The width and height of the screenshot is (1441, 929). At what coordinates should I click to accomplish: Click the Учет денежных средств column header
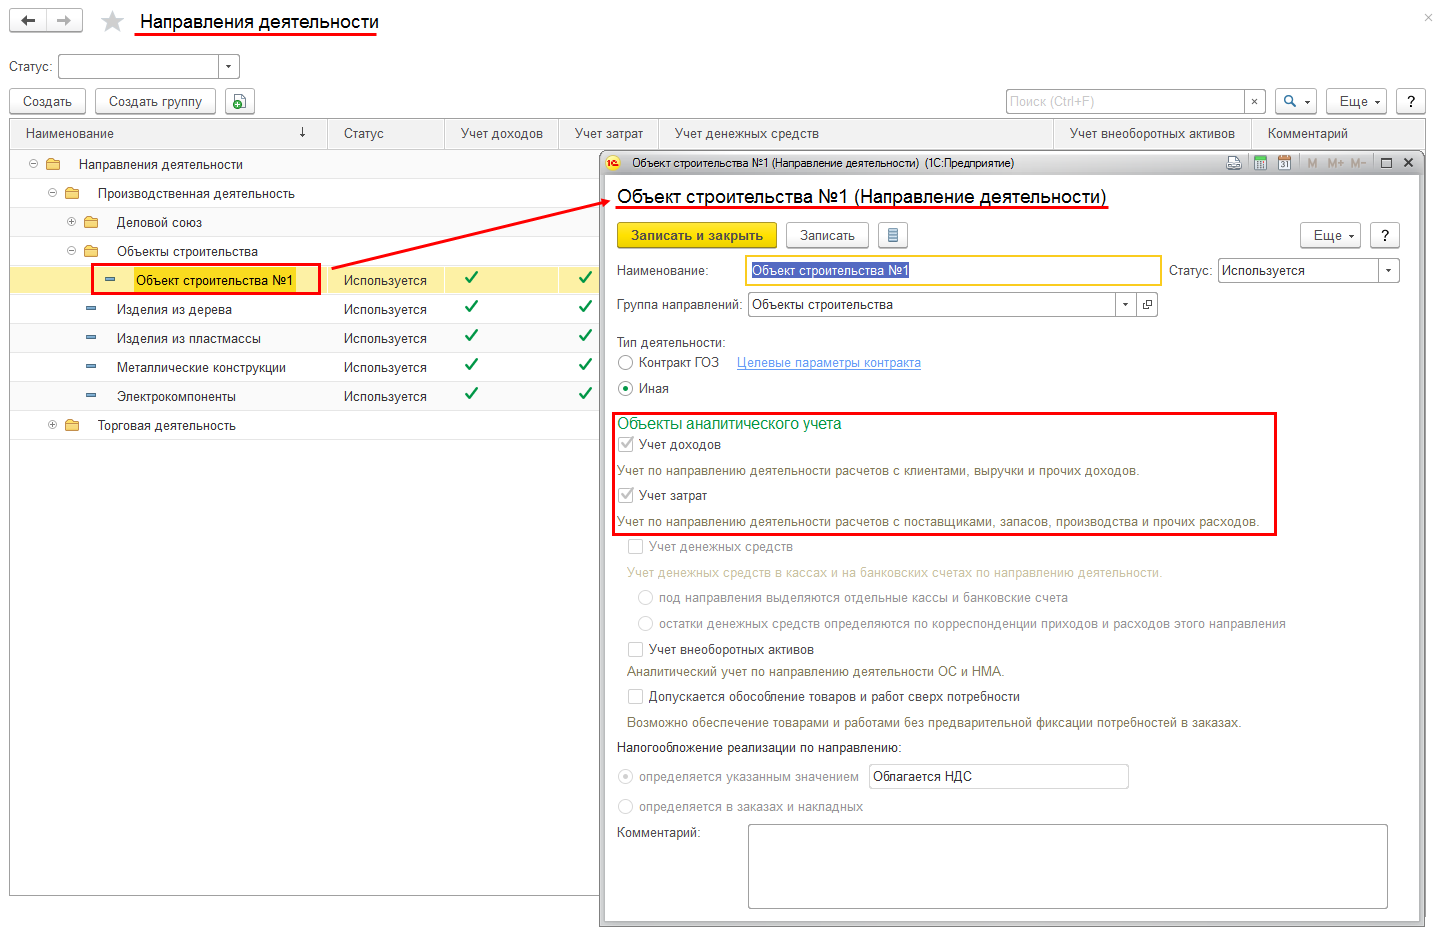pyautogui.click(x=856, y=133)
